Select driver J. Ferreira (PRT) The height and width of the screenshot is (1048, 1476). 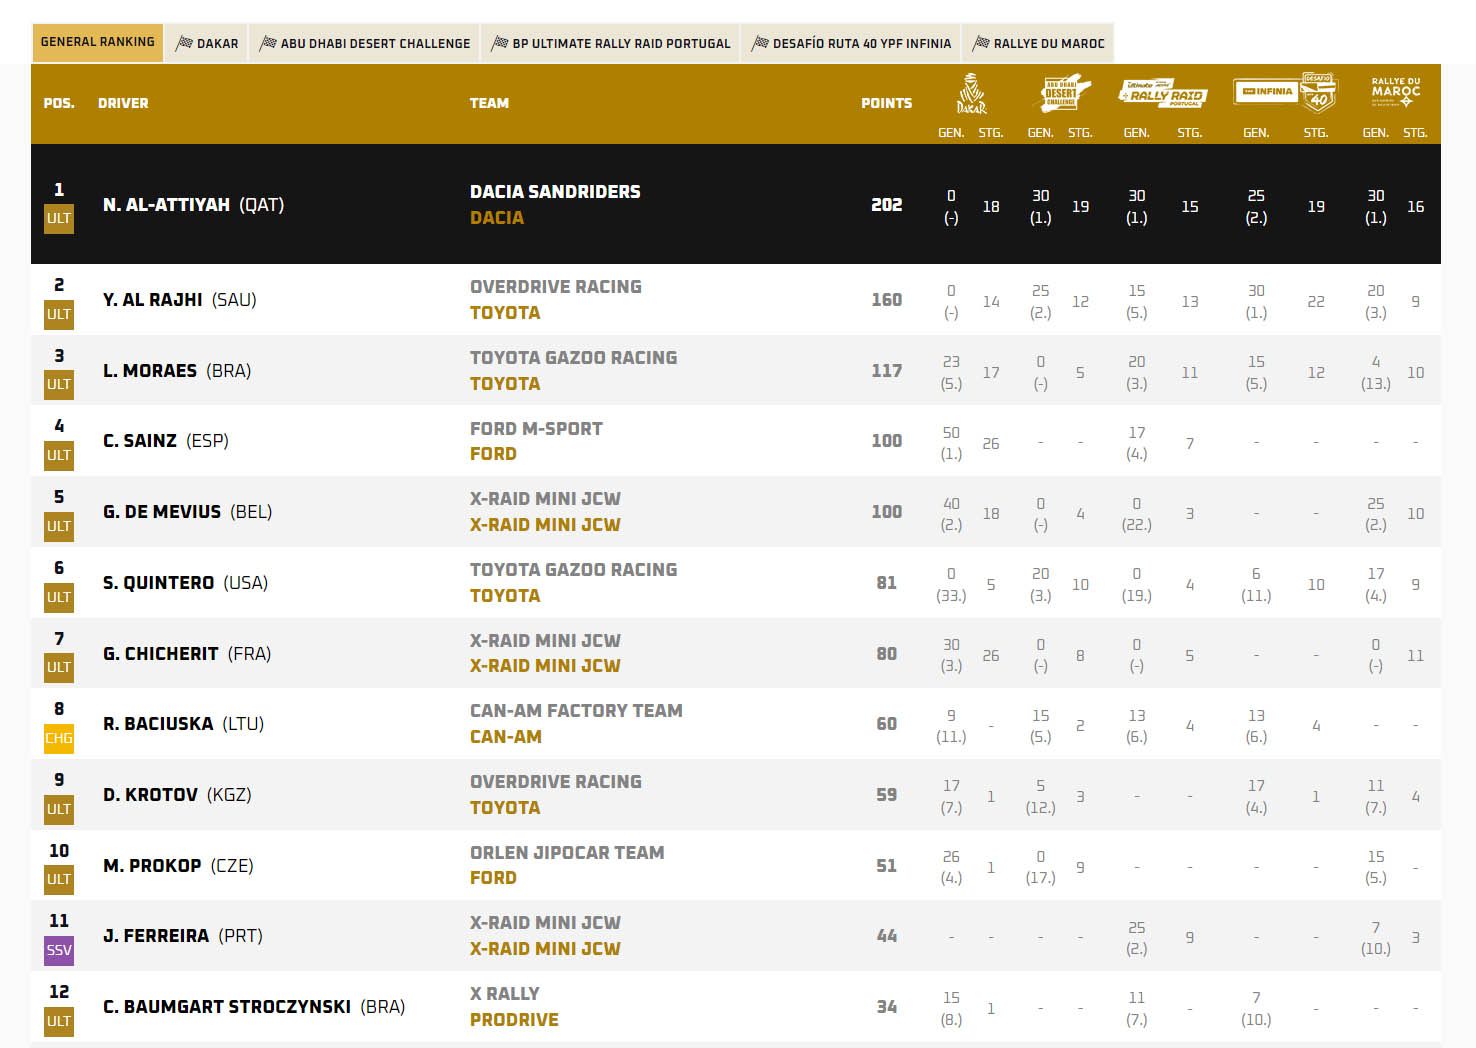pos(183,936)
